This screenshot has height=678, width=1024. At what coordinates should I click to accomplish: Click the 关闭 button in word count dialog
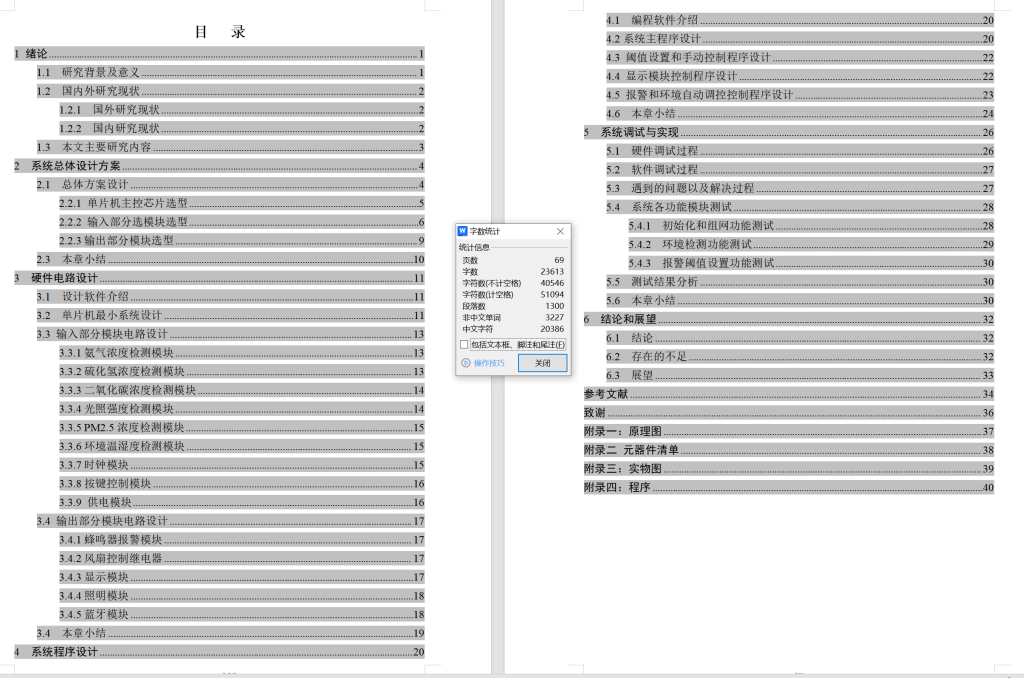pos(542,363)
